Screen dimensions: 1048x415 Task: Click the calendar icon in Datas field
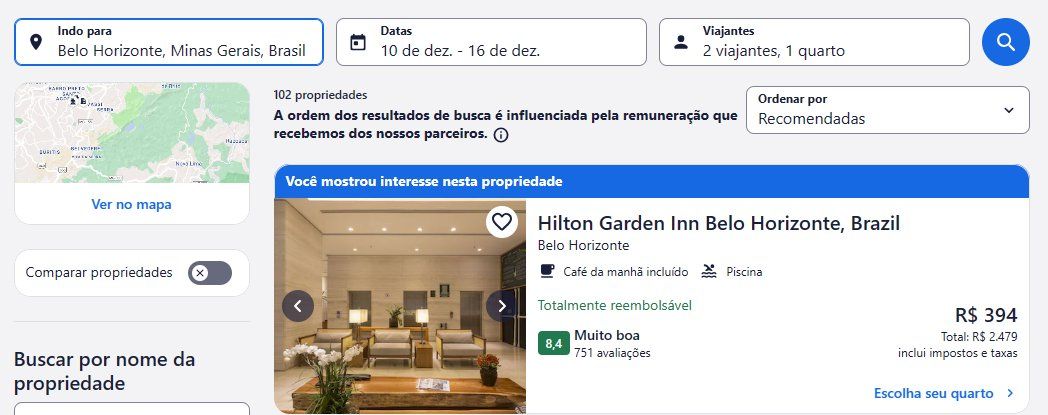coord(358,42)
